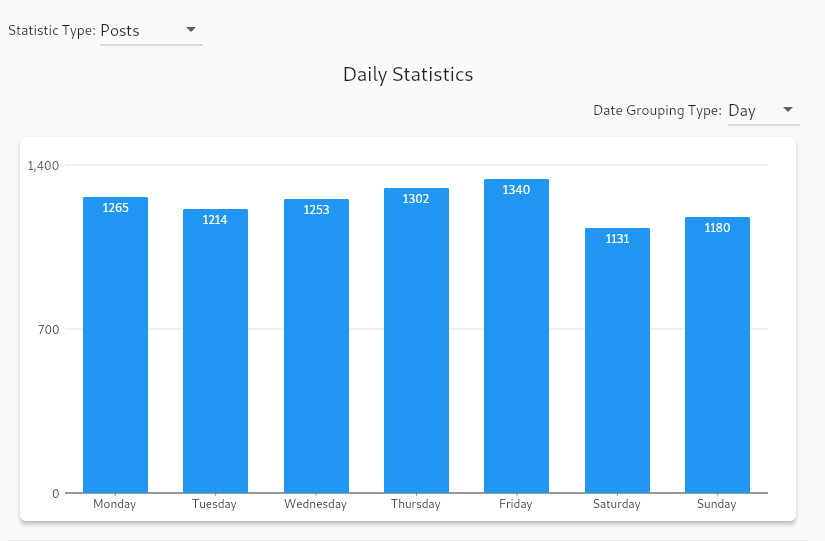
Task: Click the 1,400 y-axis label
Action: (x=43, y=165)
